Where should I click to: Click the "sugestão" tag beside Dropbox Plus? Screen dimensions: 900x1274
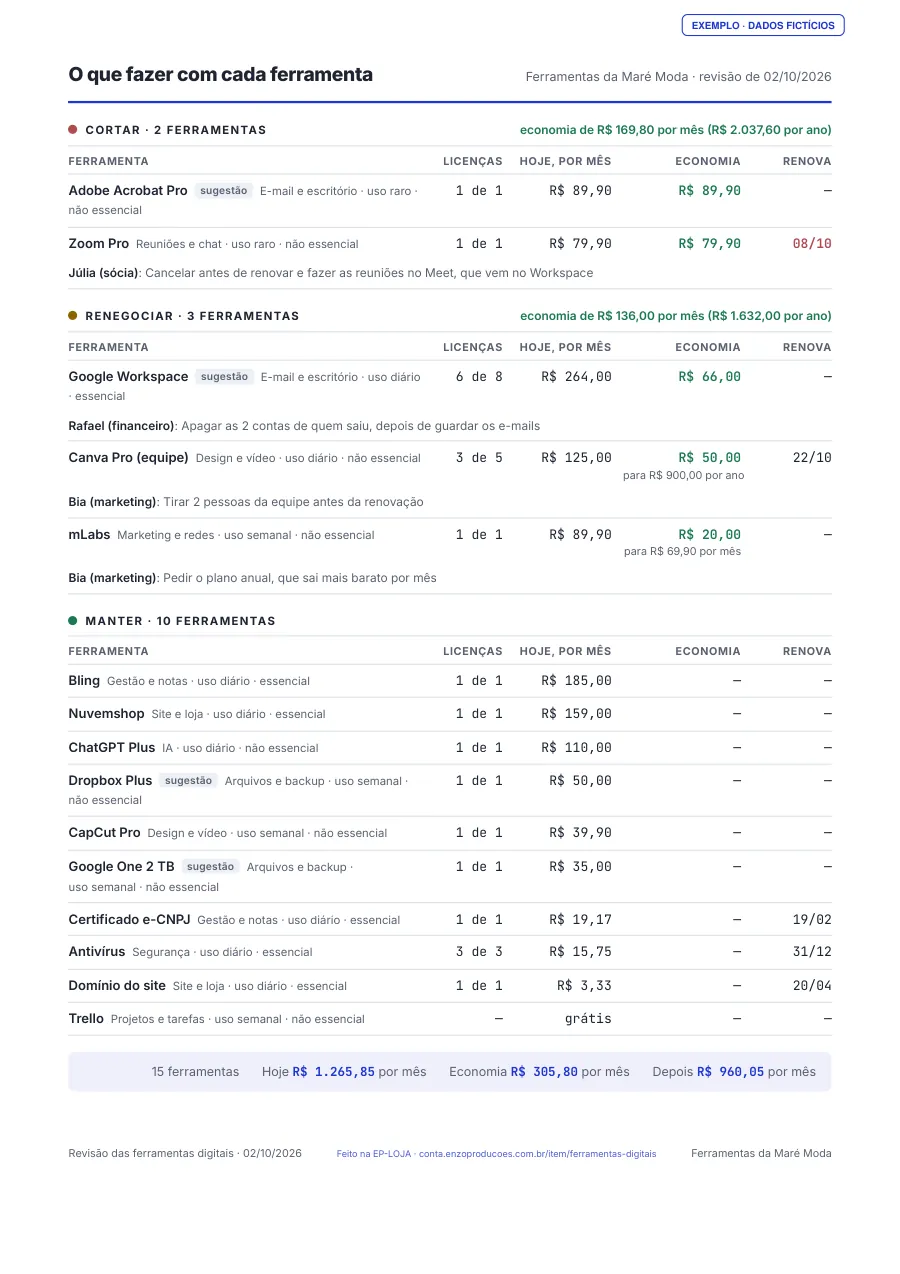tap(188, 780)
